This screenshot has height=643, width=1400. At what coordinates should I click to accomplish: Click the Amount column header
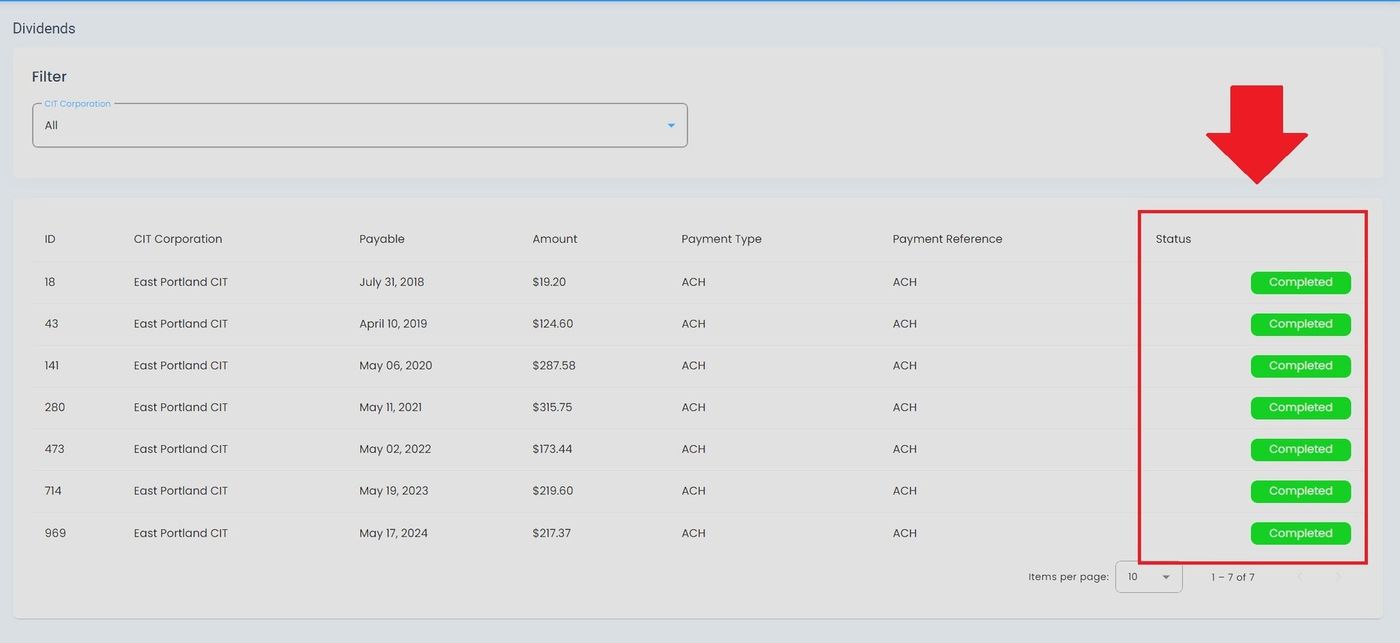pyautogui.click(x=554, y=239)
